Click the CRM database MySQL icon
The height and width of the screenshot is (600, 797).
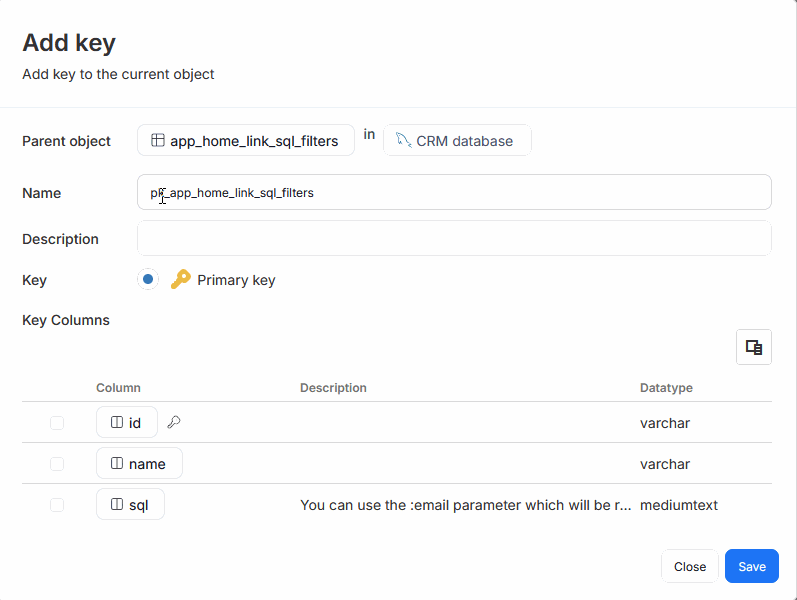(403, 140)
